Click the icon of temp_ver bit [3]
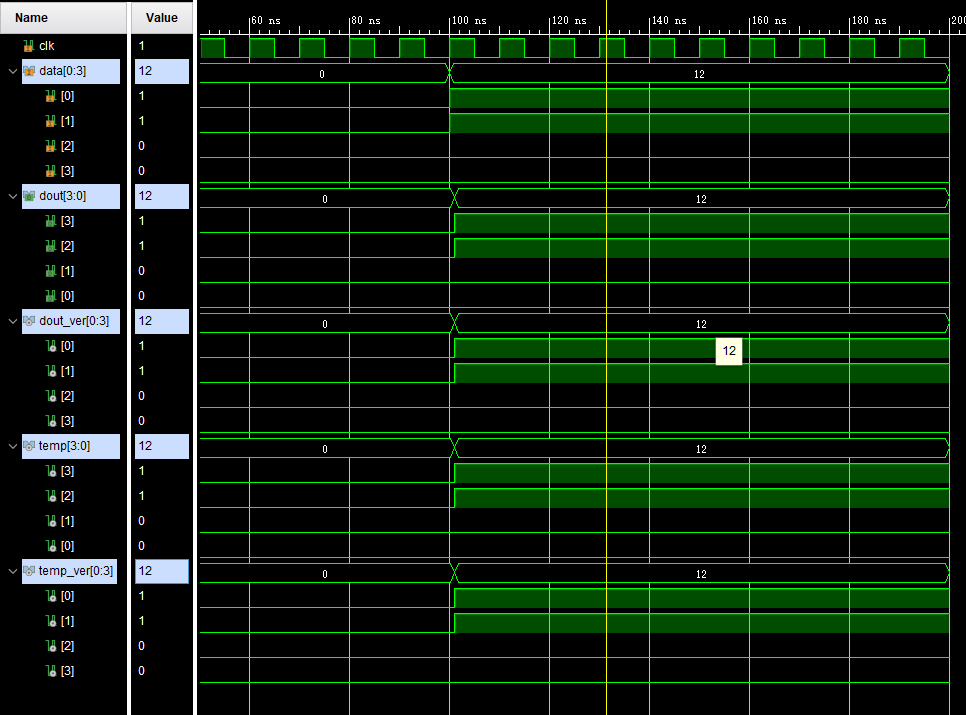This screenshot has width=966, height=715. click(51, 671)
